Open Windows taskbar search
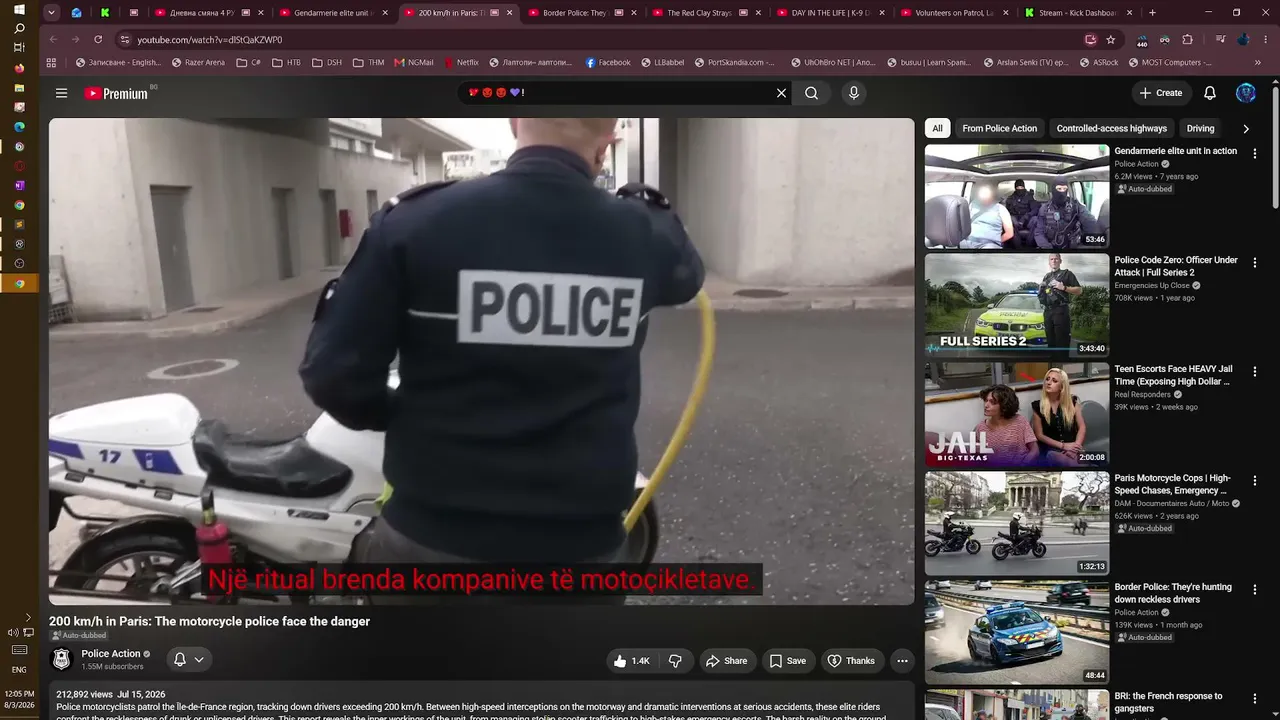 [19, 29]
